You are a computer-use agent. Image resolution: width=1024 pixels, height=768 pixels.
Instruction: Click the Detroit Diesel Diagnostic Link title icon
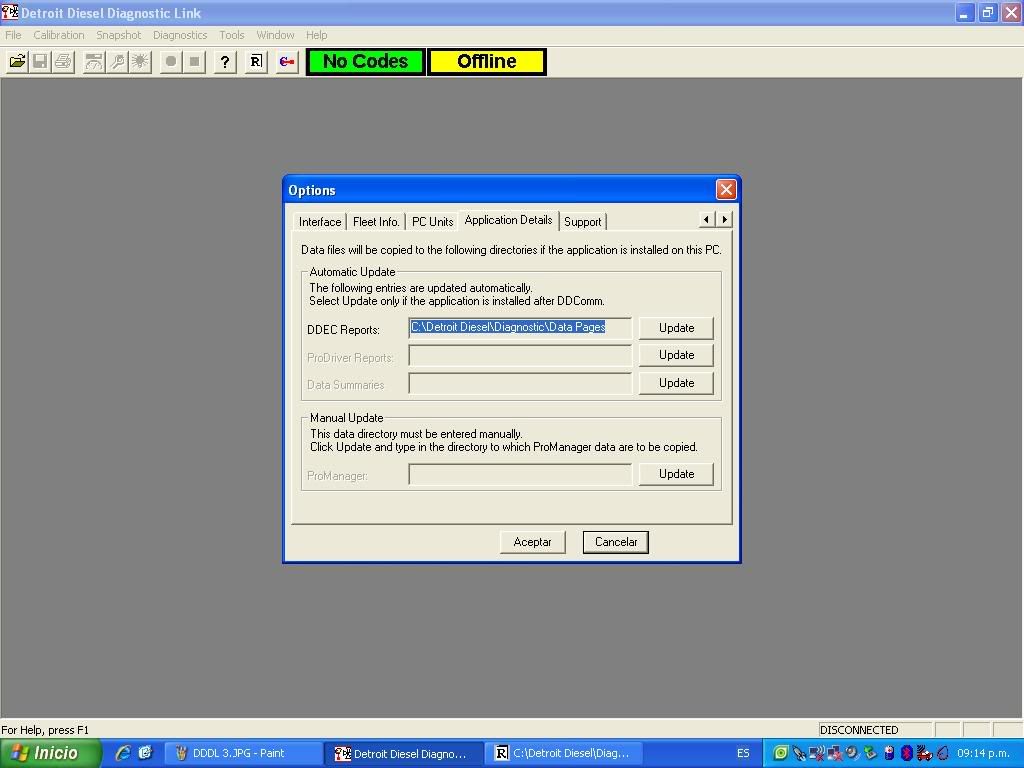[10, 12]
